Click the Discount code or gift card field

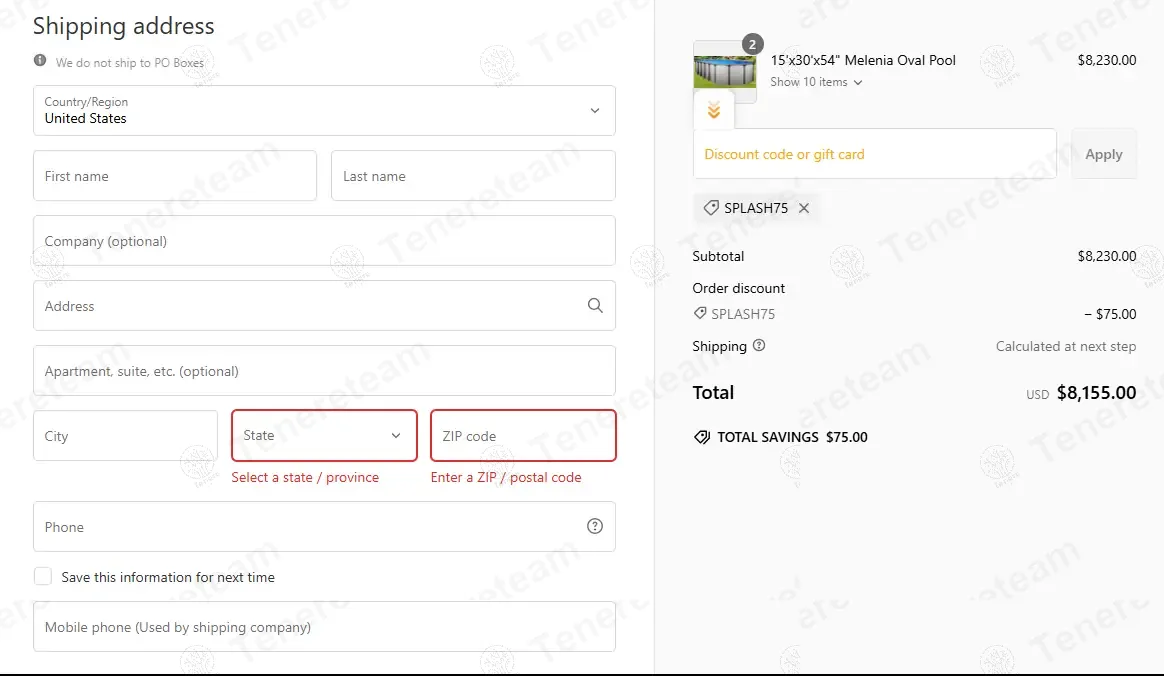(874, 154)
